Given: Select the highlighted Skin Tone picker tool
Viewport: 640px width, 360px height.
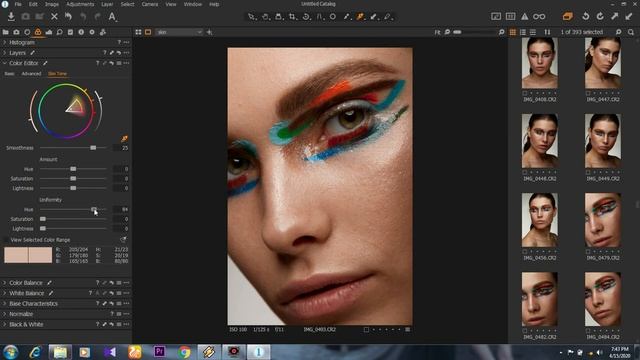Looking at the screenshot, I should (x=360, y=17).
